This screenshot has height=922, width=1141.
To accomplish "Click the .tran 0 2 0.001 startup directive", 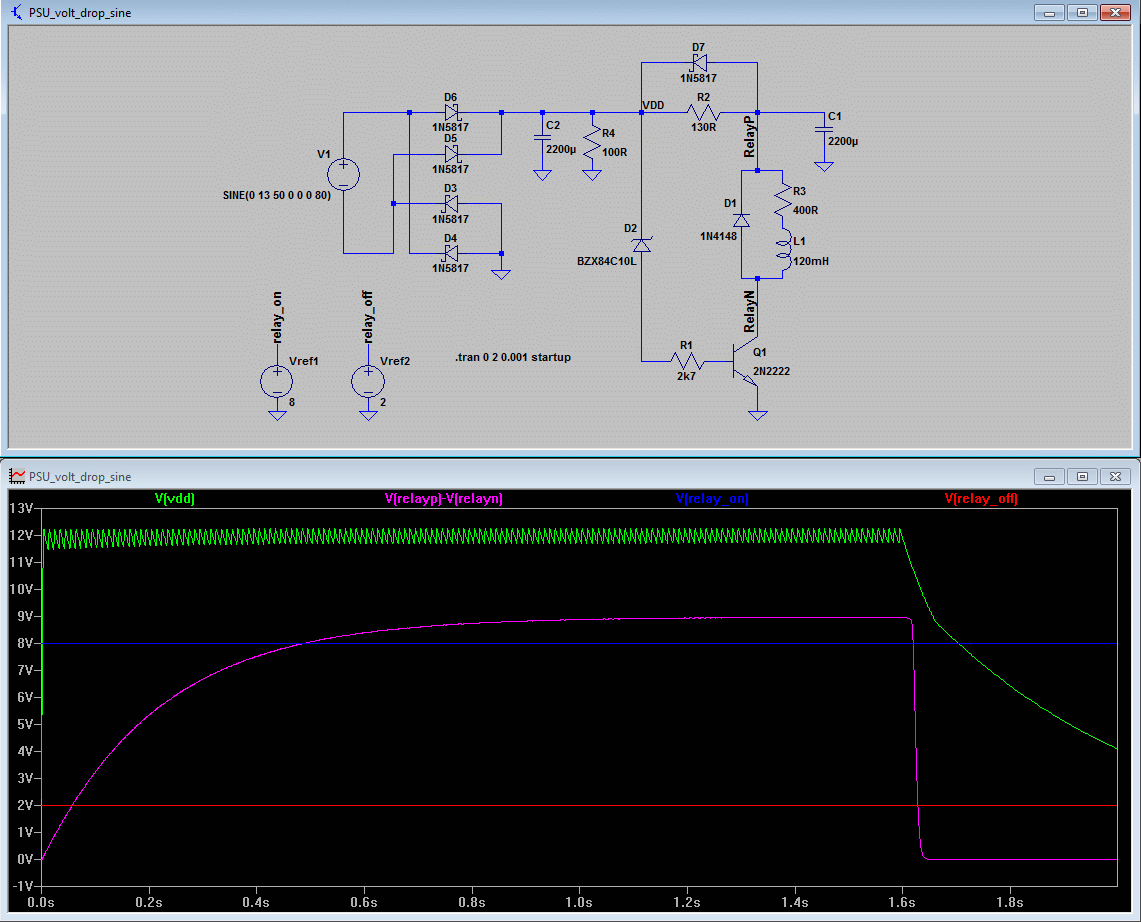I will [512, 357].
